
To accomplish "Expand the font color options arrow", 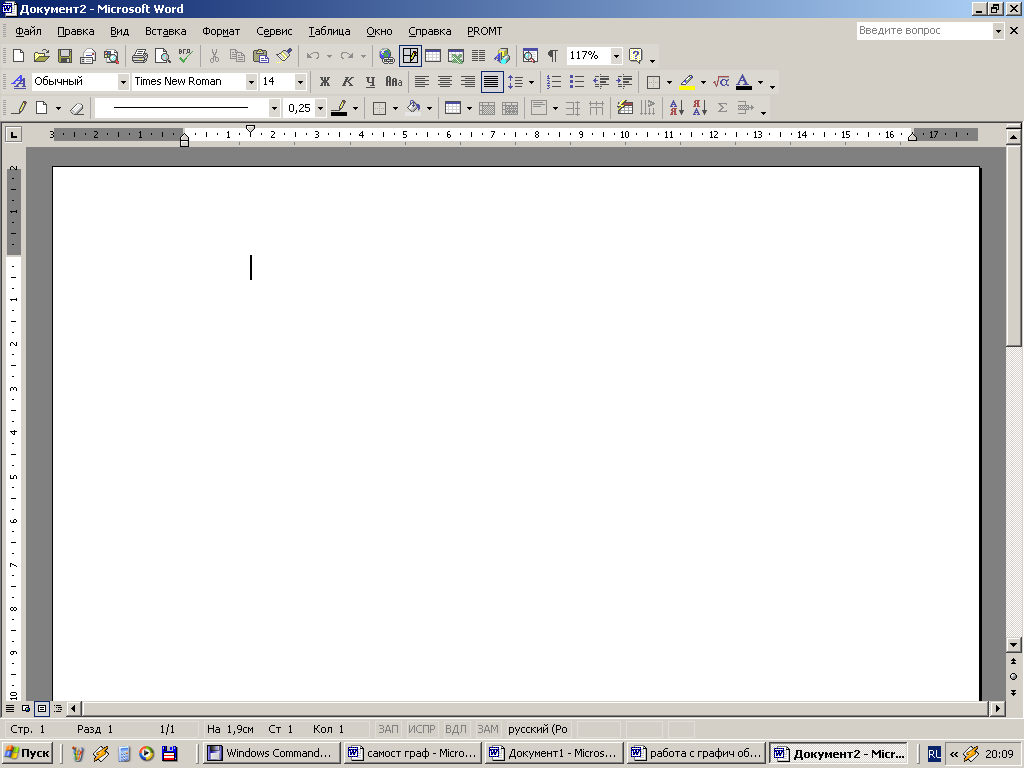I will click(x=760, y=82).
